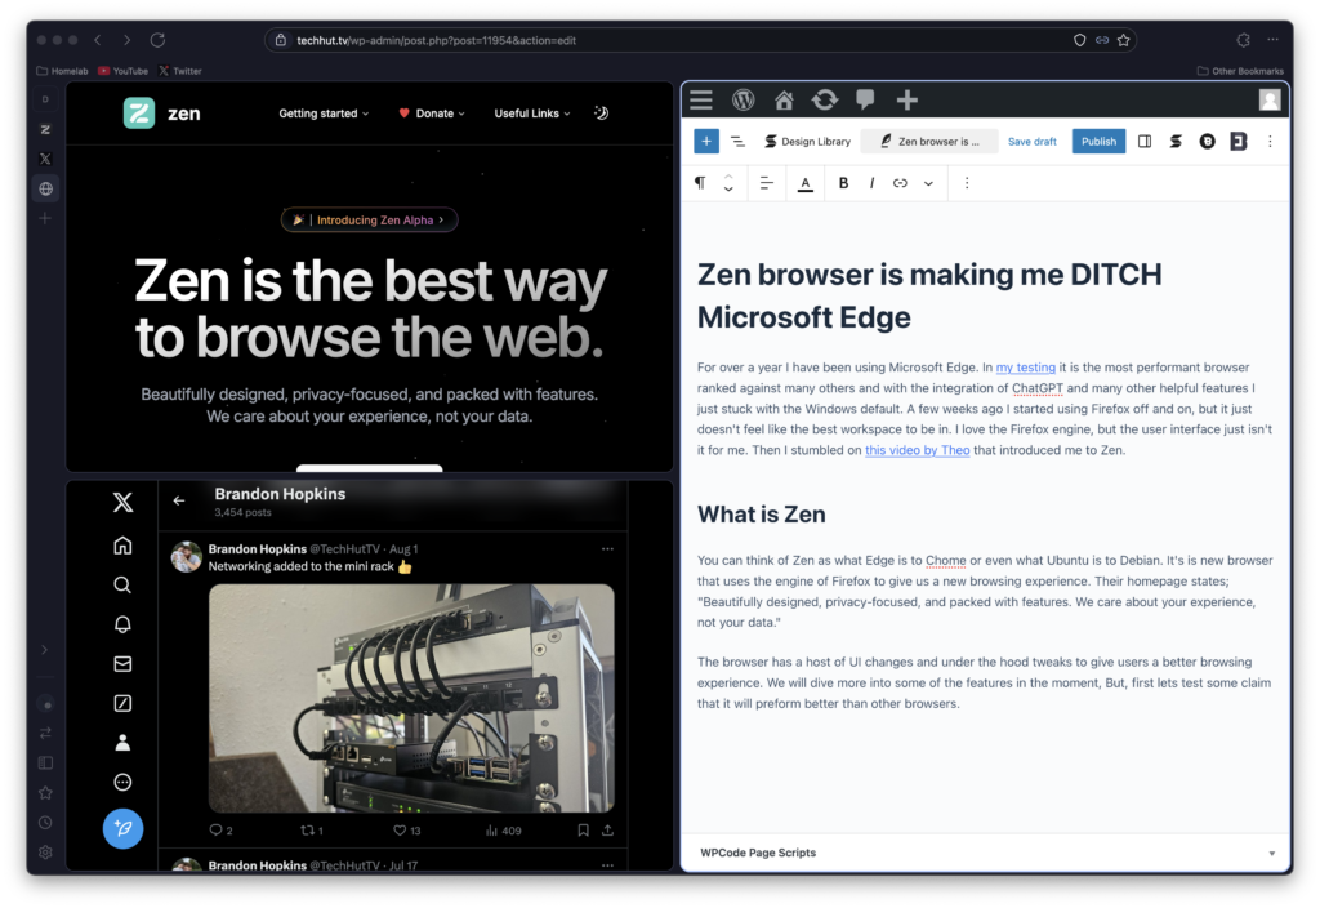This screenshot has height=908, width=1320.
Task: Open the text highlight color control
Action: click(x=805, y=183)
